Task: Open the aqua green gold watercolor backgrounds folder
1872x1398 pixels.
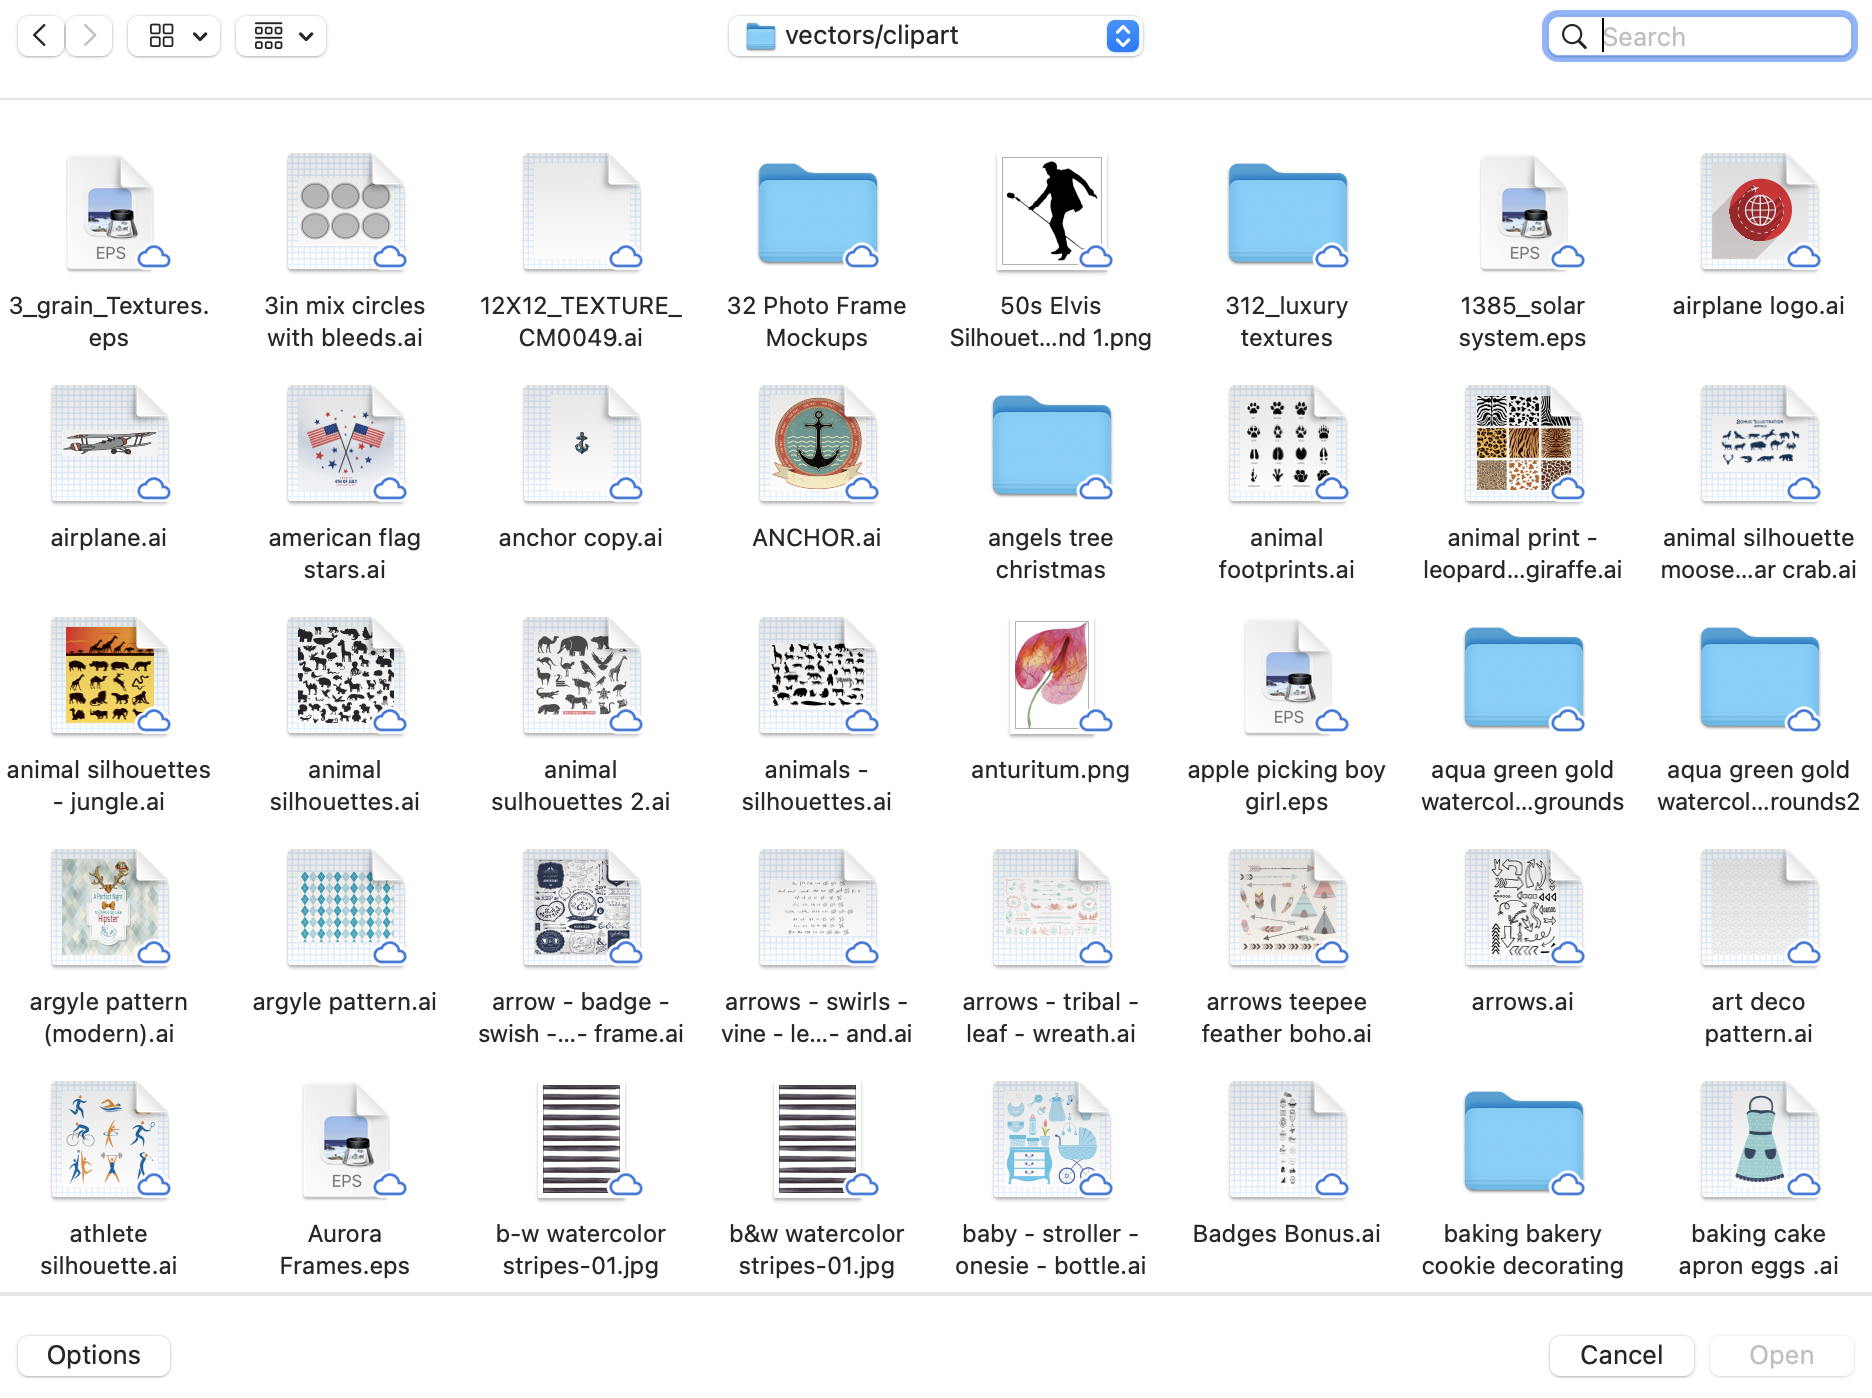Action: pos(1521,678)
